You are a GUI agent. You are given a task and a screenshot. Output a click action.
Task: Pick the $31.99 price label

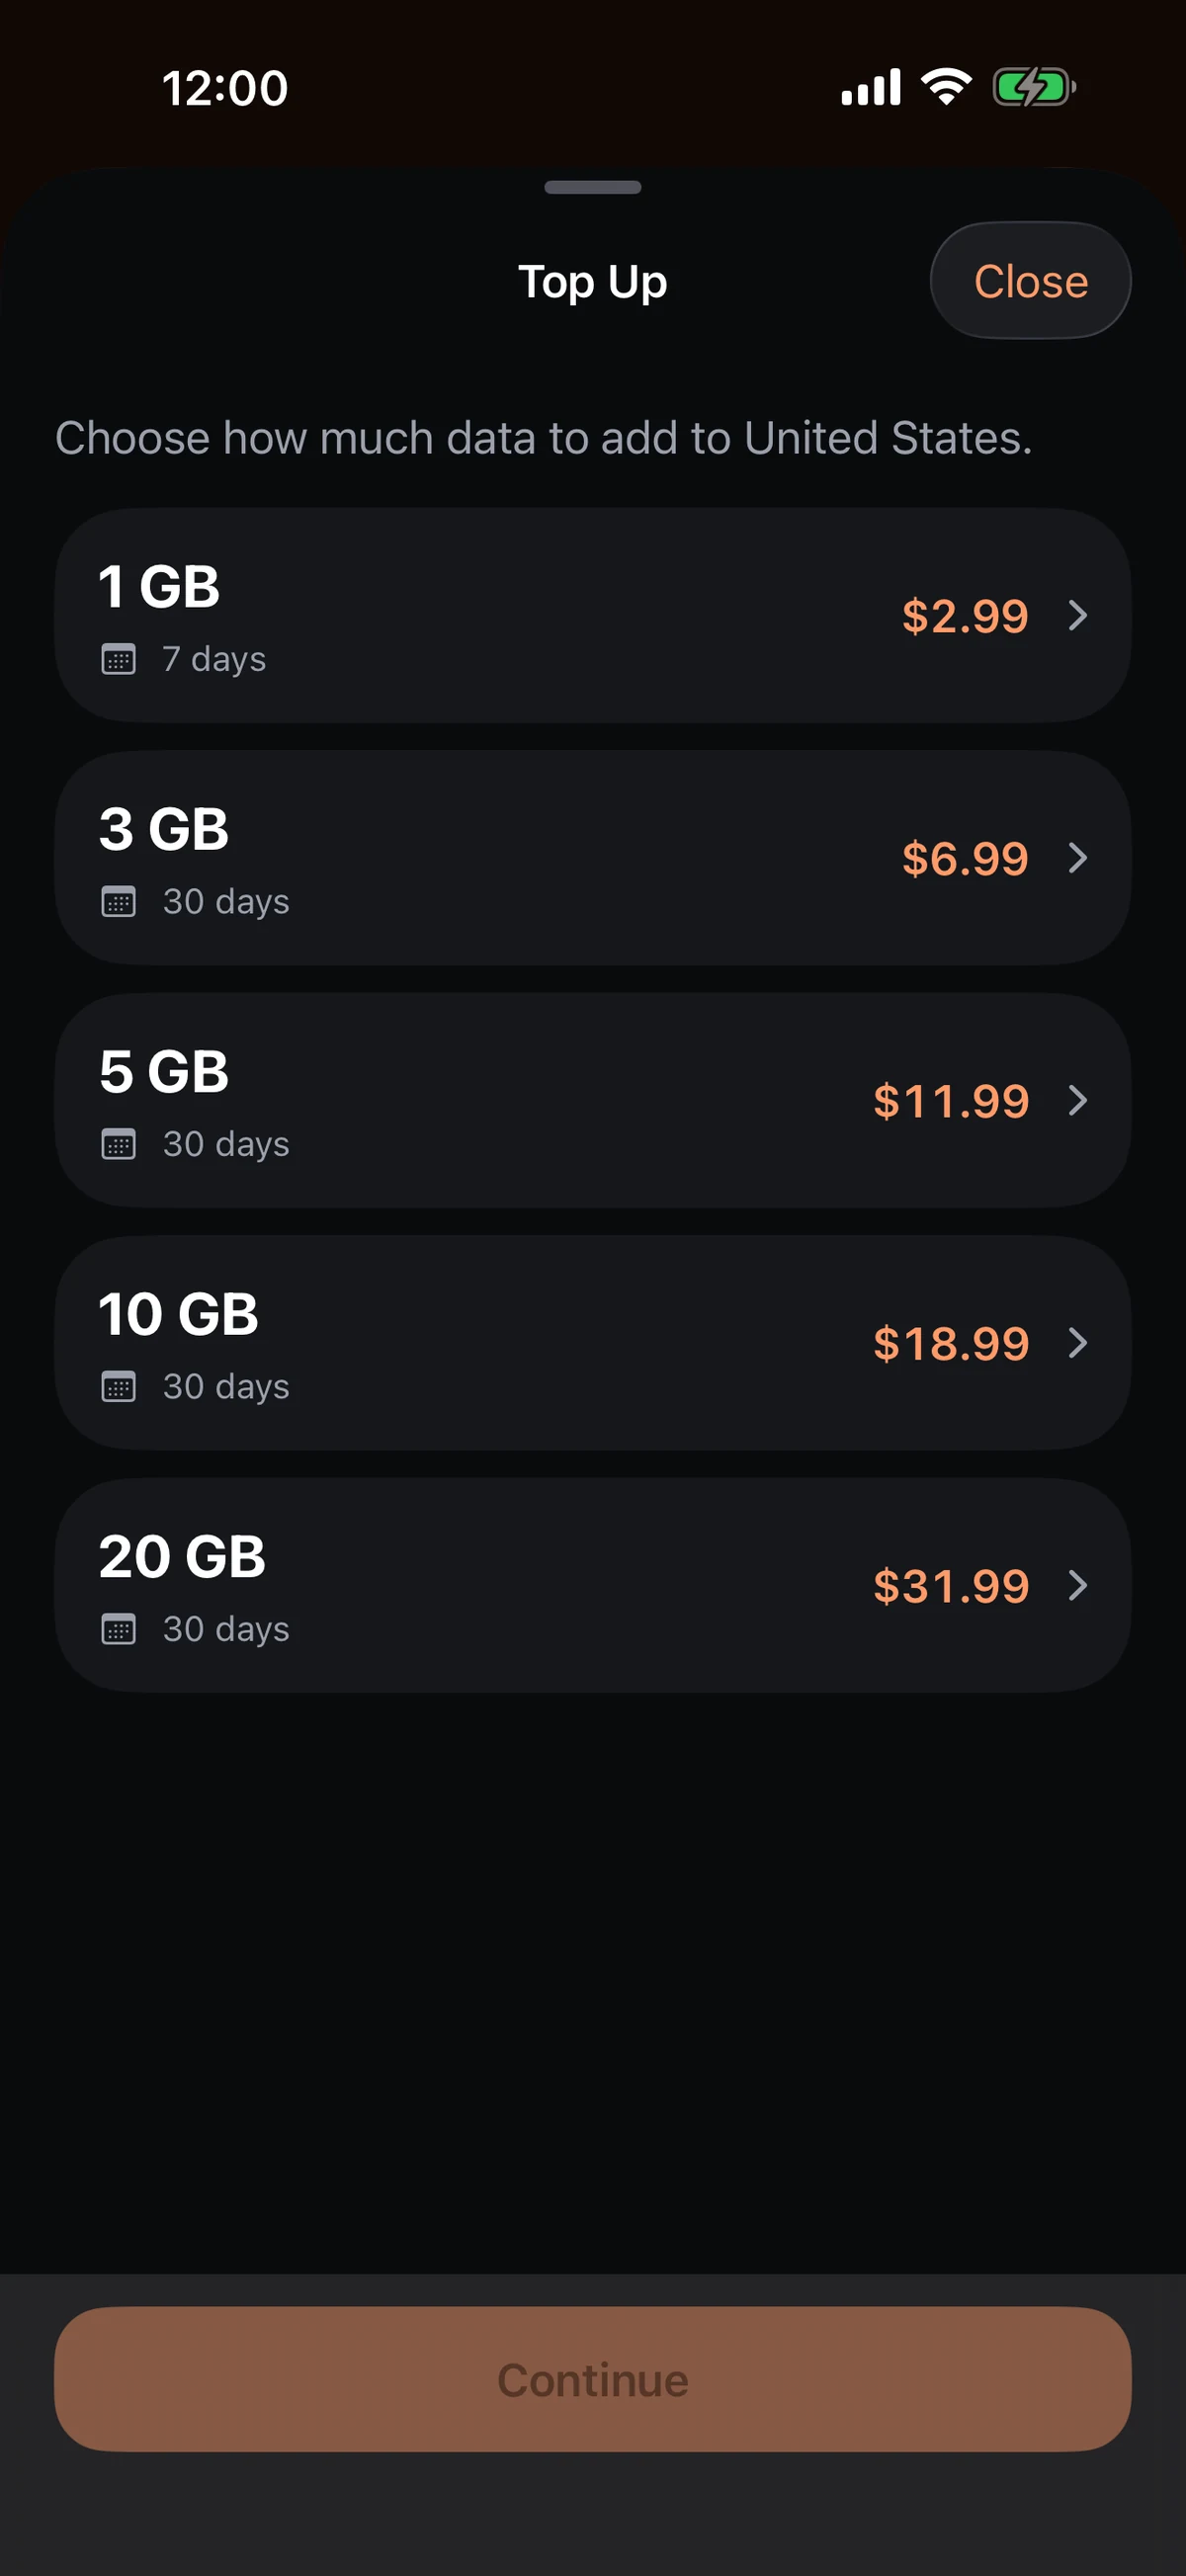tap(951, 1586)
